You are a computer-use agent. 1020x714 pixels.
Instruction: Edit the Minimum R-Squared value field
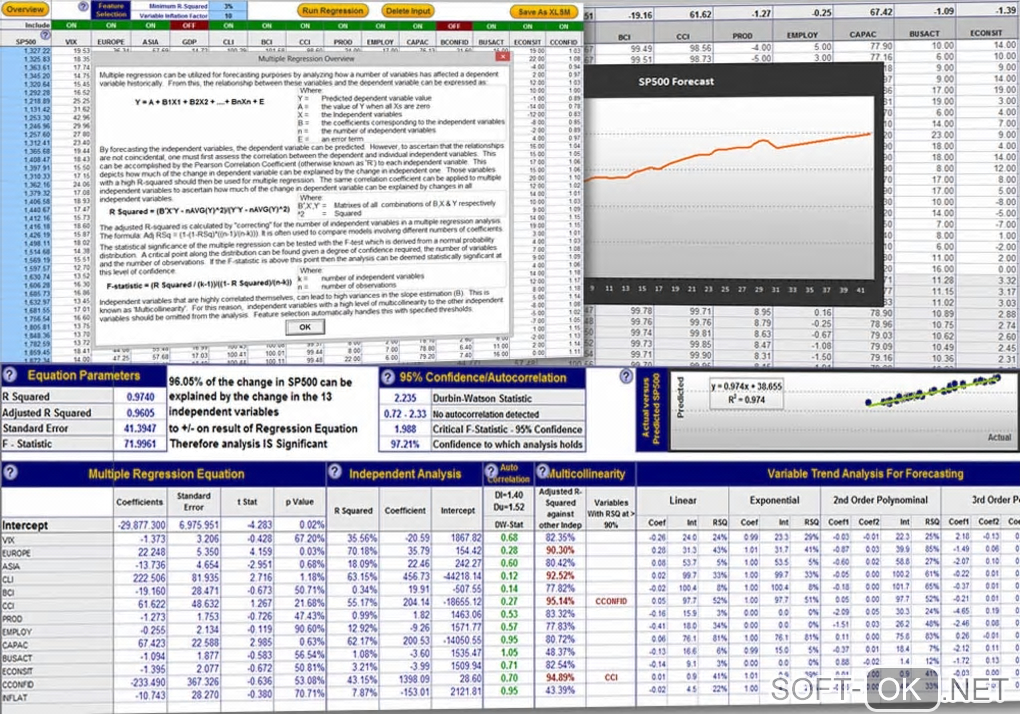click(228, 6)
